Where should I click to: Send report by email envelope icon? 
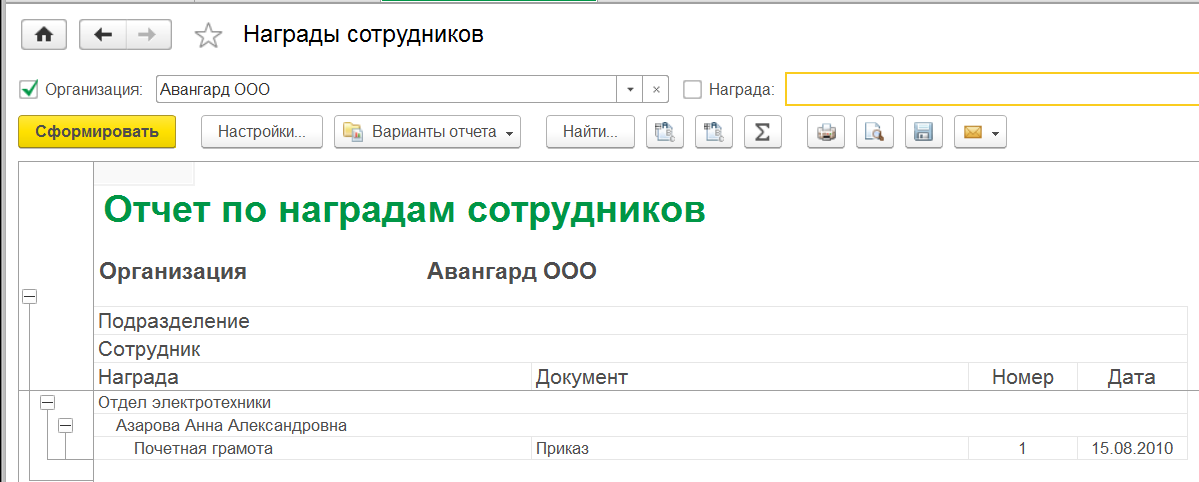click(x=980, y=132)
